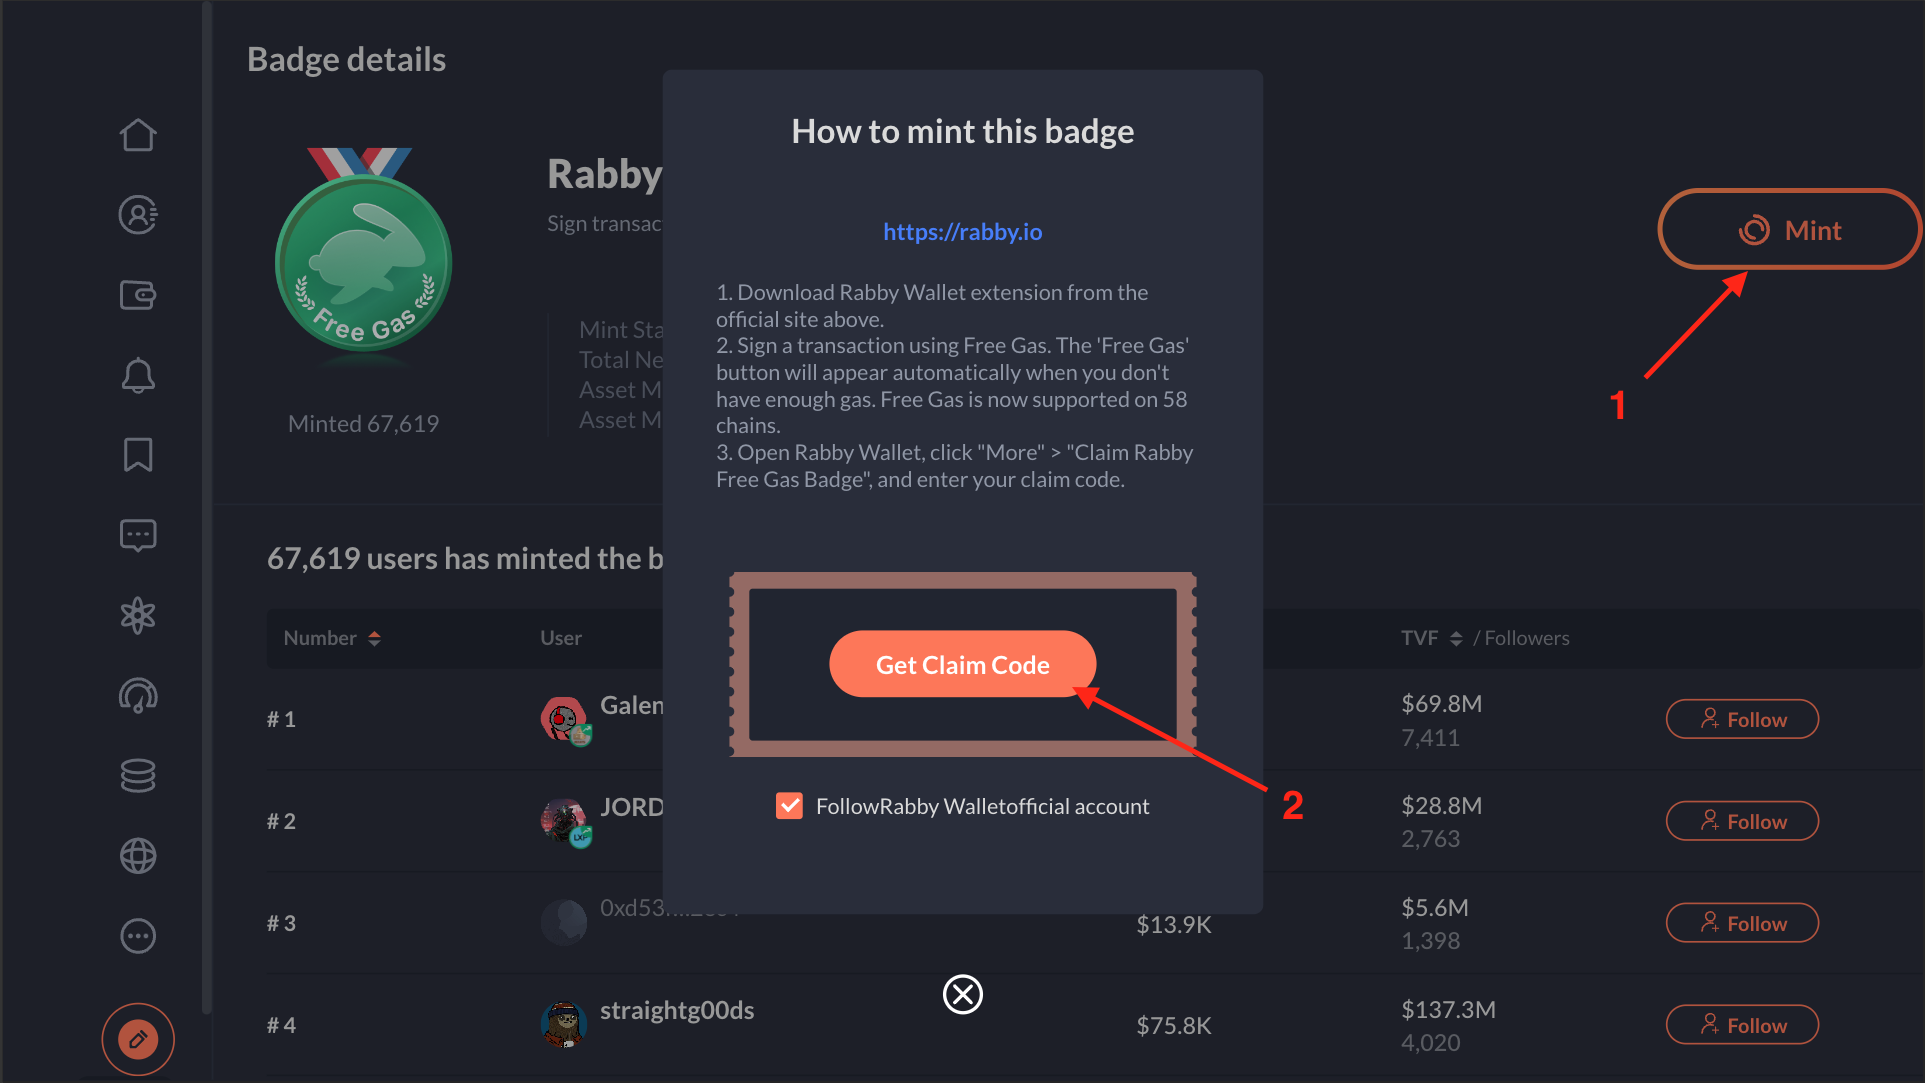The image size is (1925, 1083).
Task: View notifications via the bell icon
Action: [x=138, y=374]
